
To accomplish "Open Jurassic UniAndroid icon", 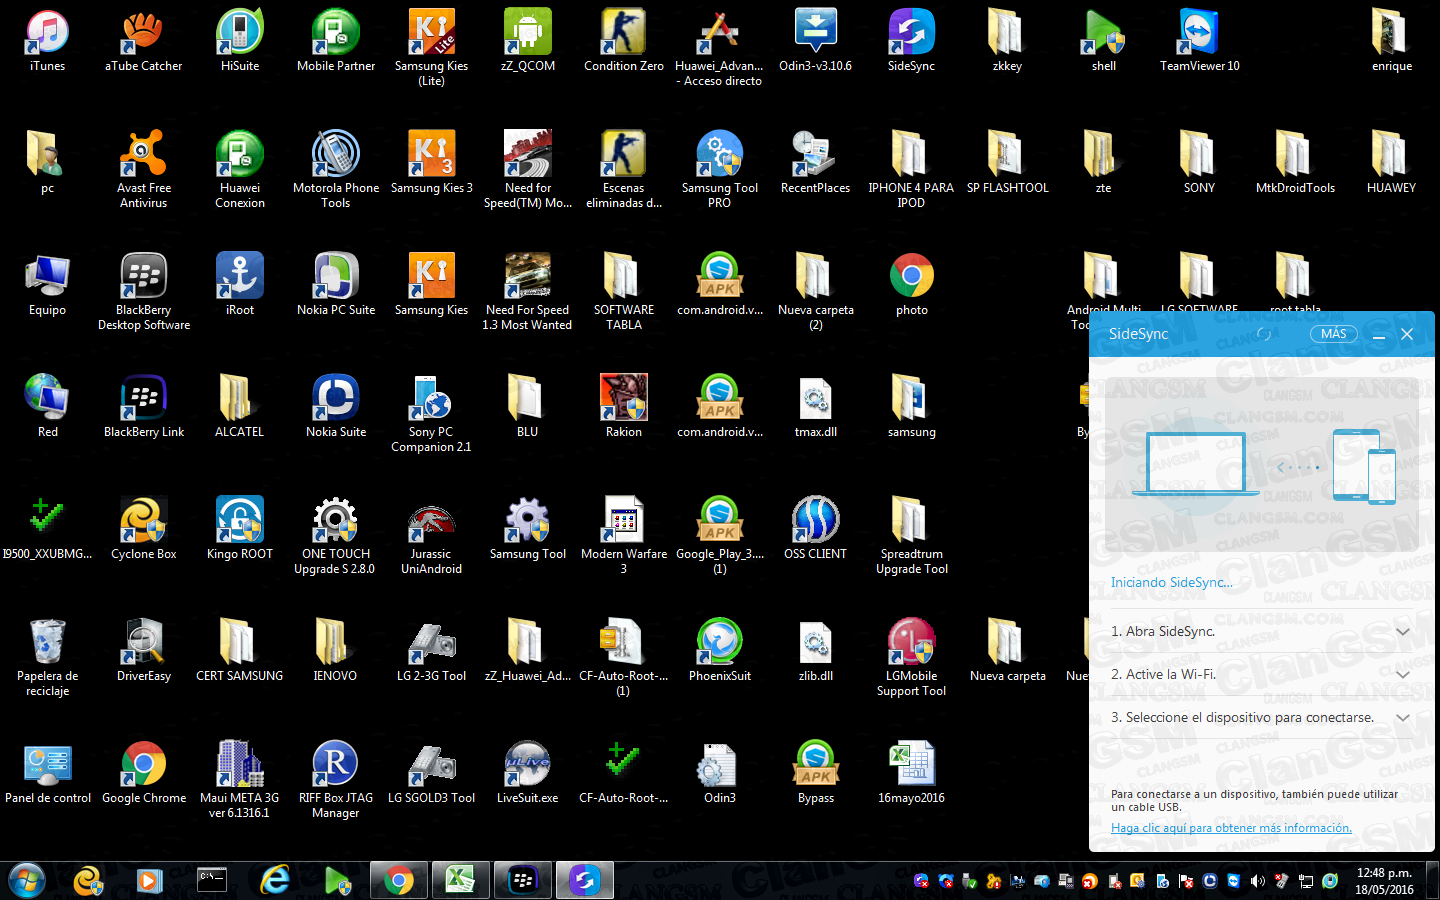I will [432, 535].
